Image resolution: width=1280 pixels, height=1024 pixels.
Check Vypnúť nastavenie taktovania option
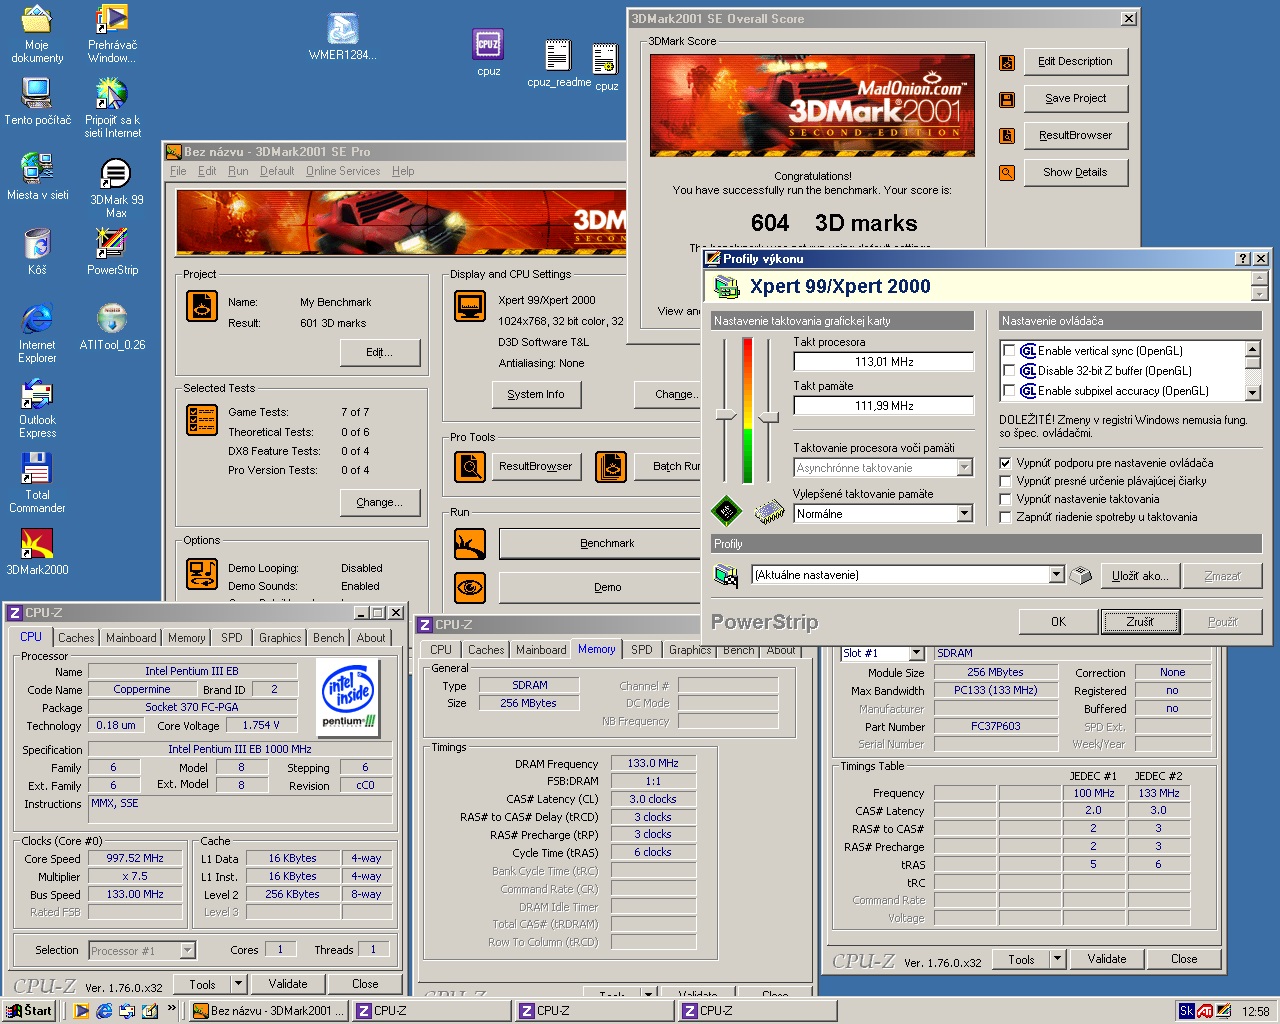click(1006, 499)
